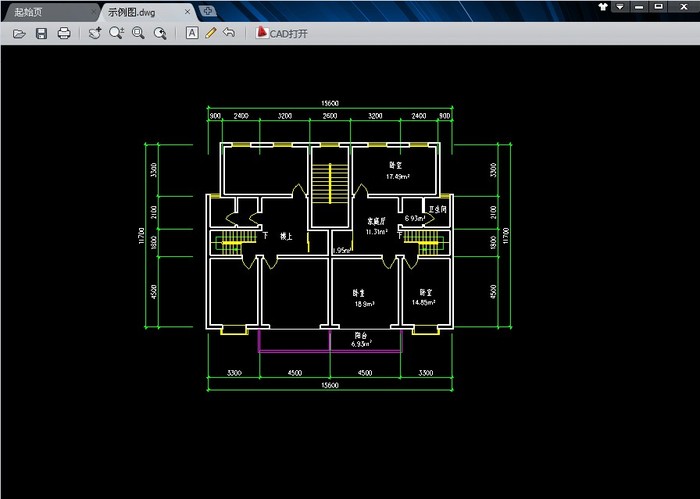Select the zoom window magnifier tool

click(138, 33)
